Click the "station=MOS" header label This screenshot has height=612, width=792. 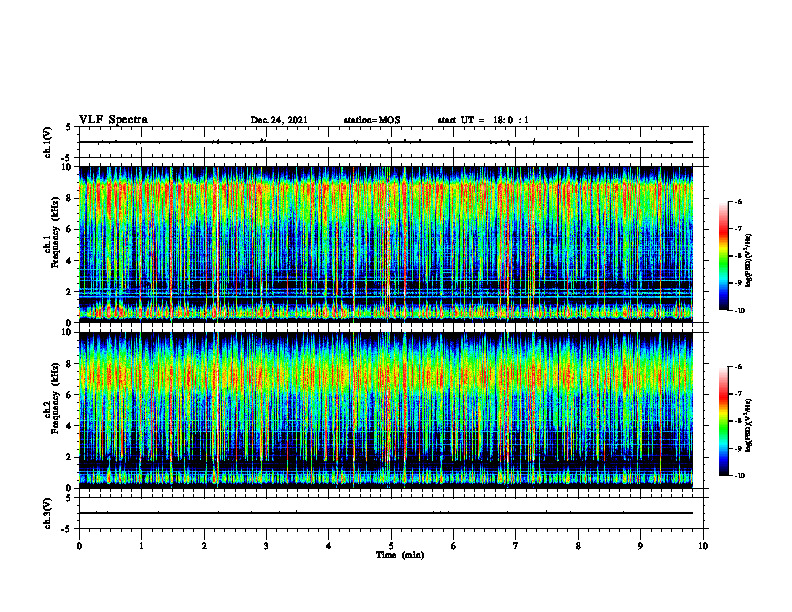pyautogui.click(x=372, y=120)
